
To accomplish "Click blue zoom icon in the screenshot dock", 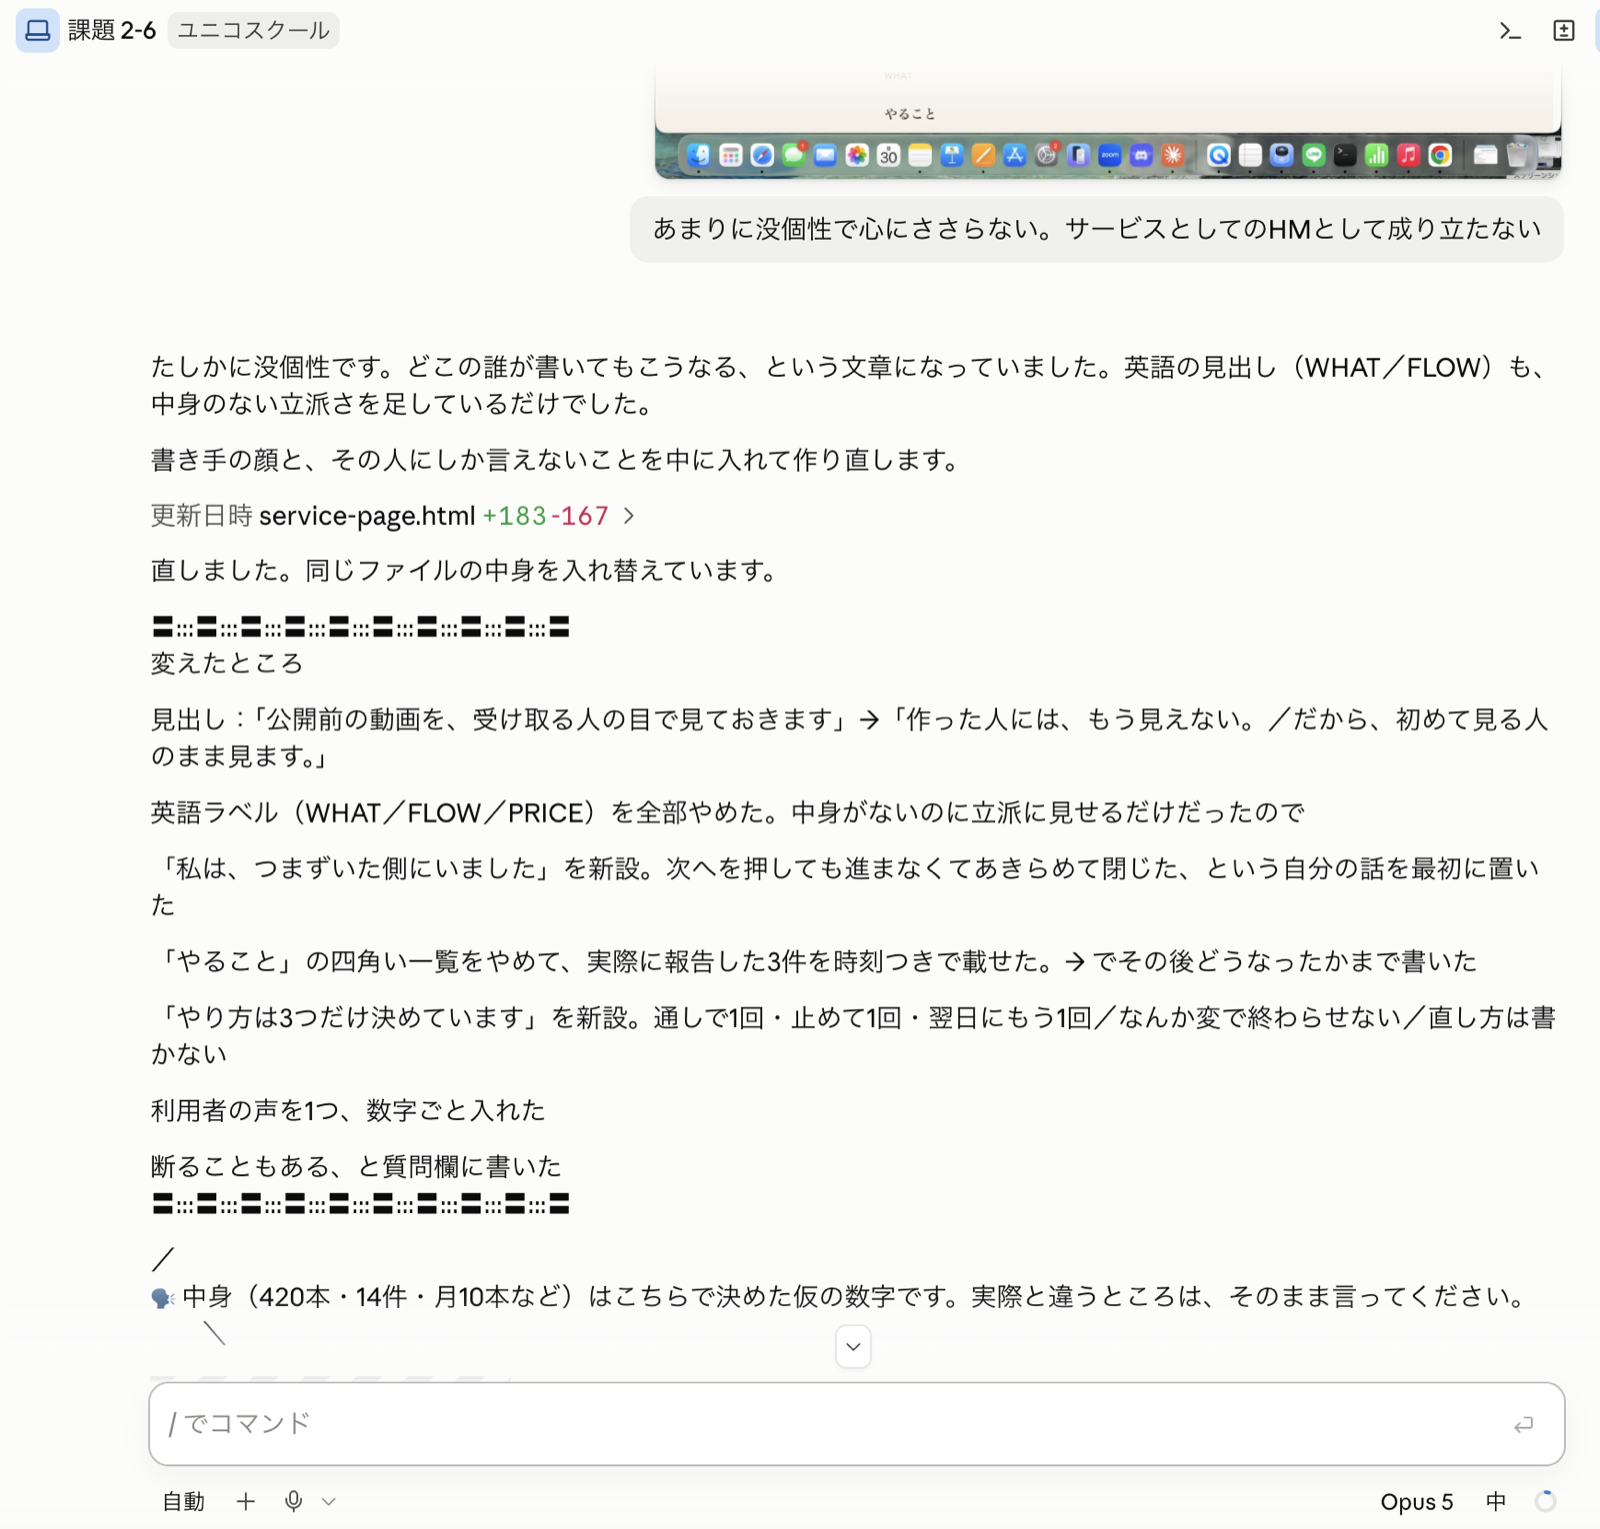I will (1110, 155).
